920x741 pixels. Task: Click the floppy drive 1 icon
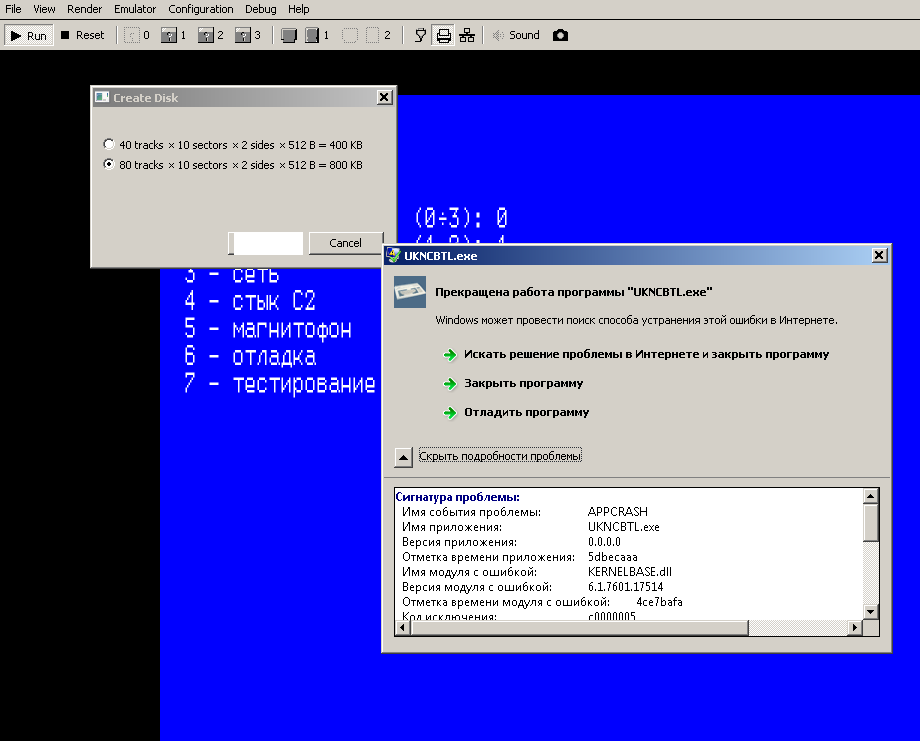pyautogui.click(x=169, y=35)
